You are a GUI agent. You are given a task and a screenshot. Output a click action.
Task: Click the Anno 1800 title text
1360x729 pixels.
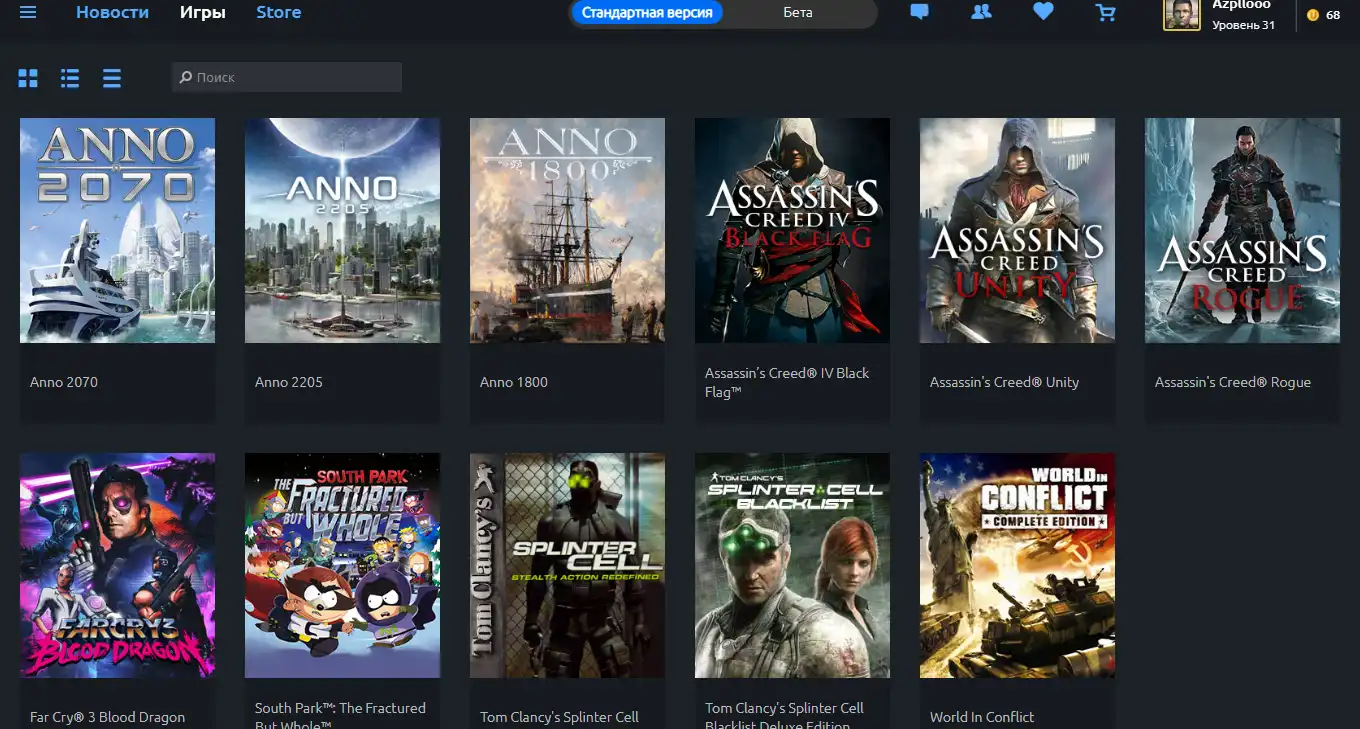(x=514, y=382)
